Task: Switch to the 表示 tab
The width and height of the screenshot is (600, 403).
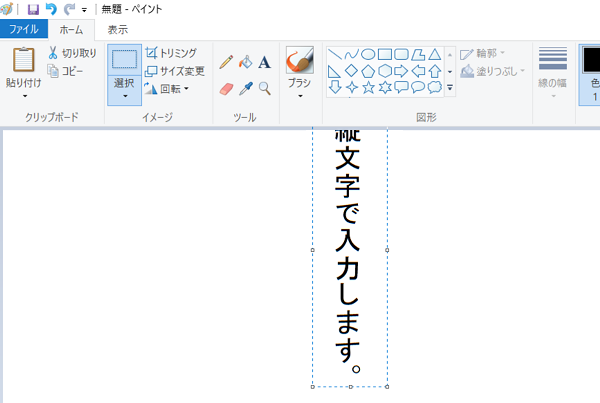Action: 117,30
